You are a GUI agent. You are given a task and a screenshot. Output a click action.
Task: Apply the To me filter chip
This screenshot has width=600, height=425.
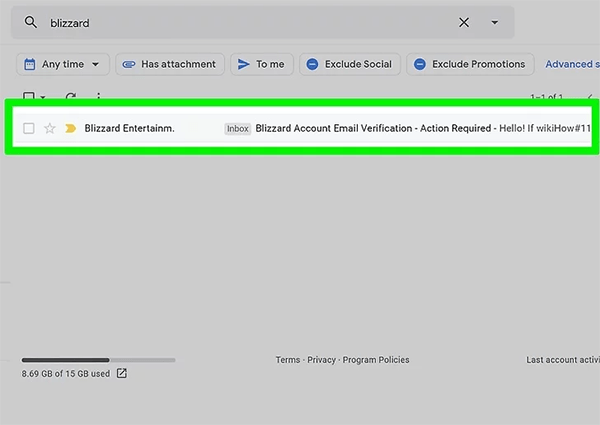click(x=262, y=64)
